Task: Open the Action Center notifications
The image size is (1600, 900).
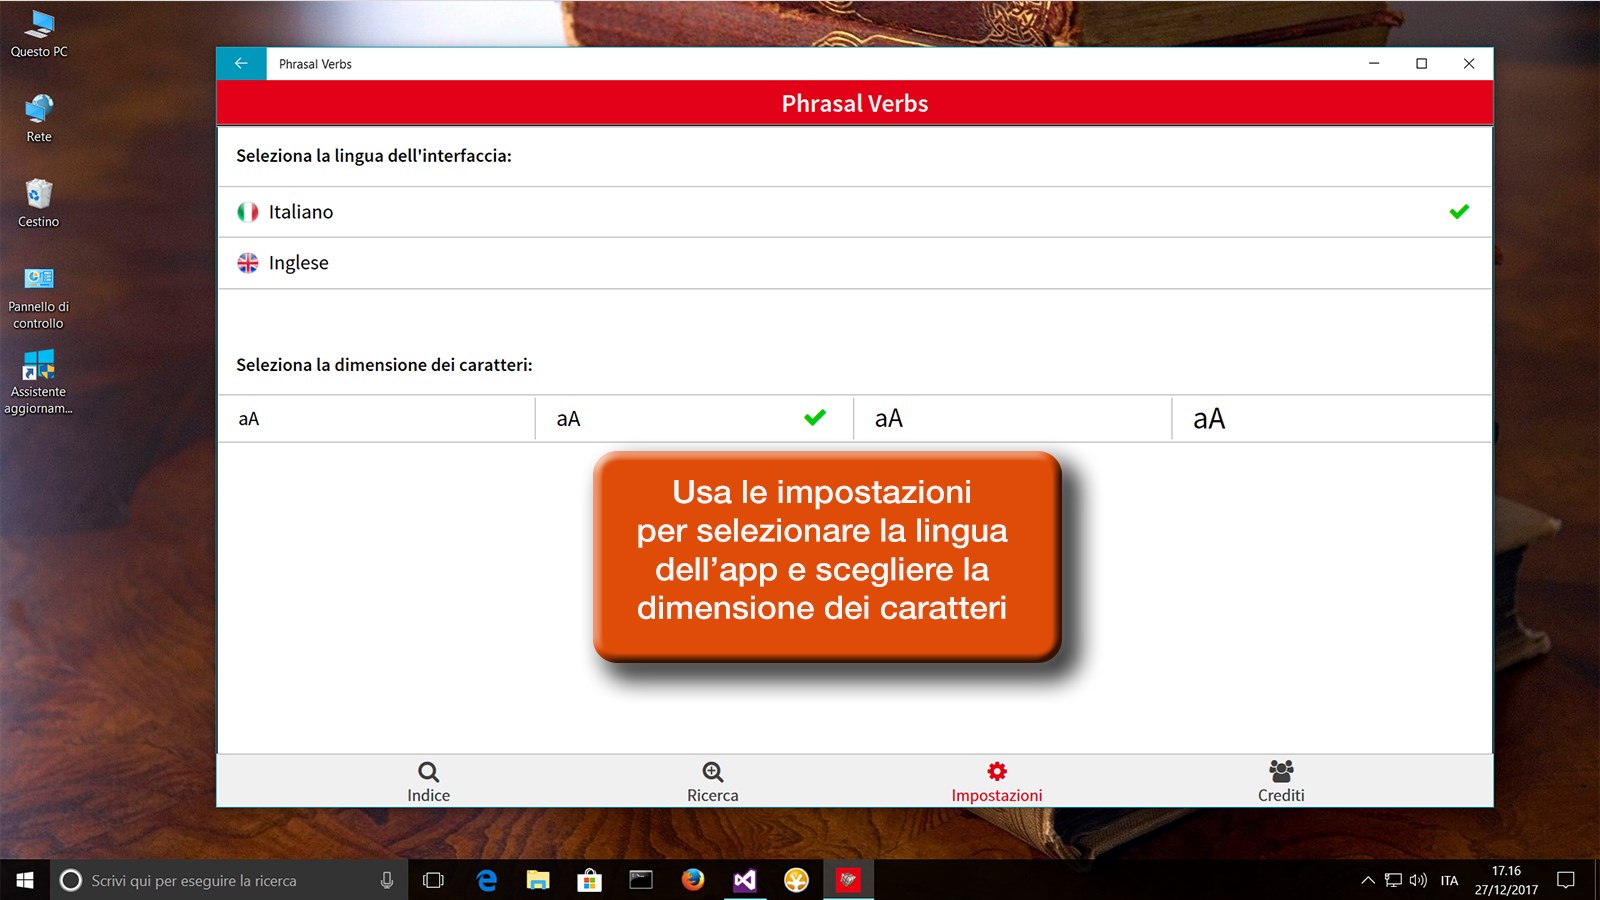Action: click(x=1566, y=880)
